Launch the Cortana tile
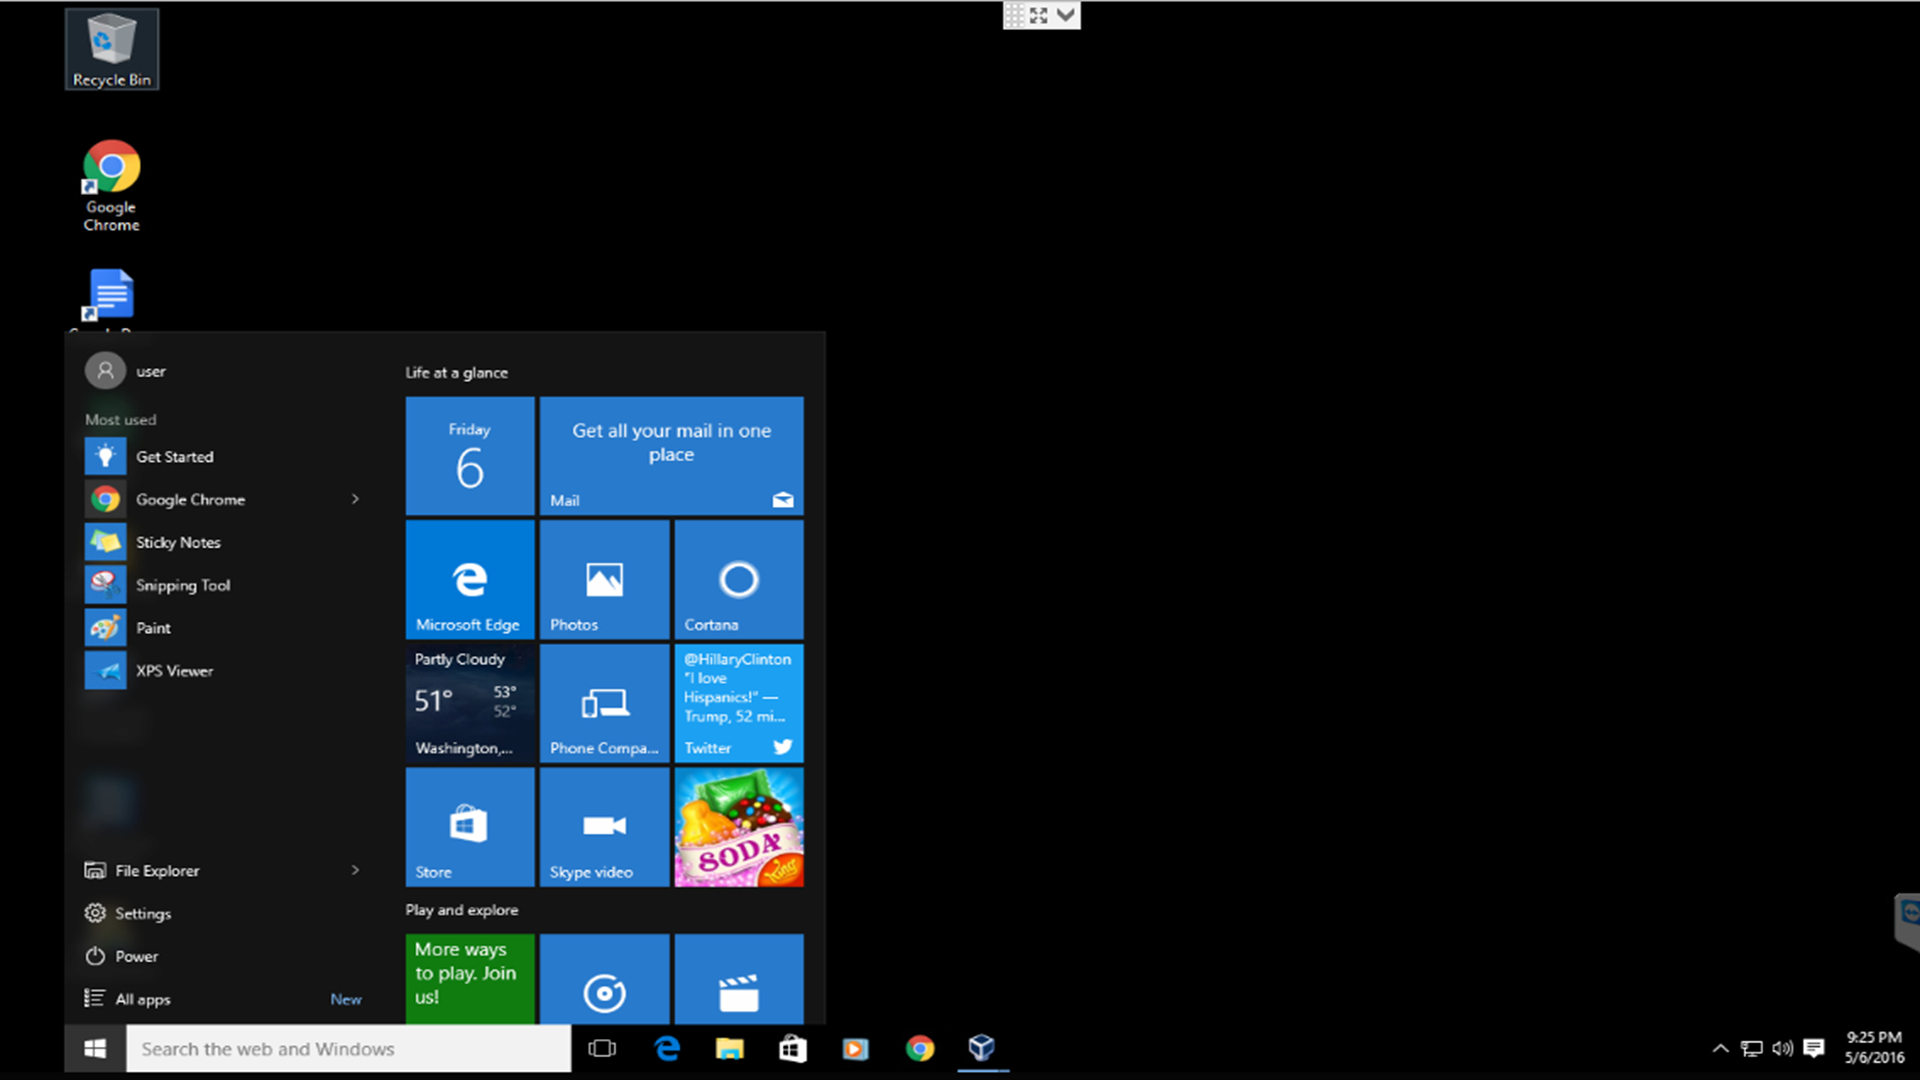Image resolution: width=1920 pixels, height=1080 pixels. [738, 580]
